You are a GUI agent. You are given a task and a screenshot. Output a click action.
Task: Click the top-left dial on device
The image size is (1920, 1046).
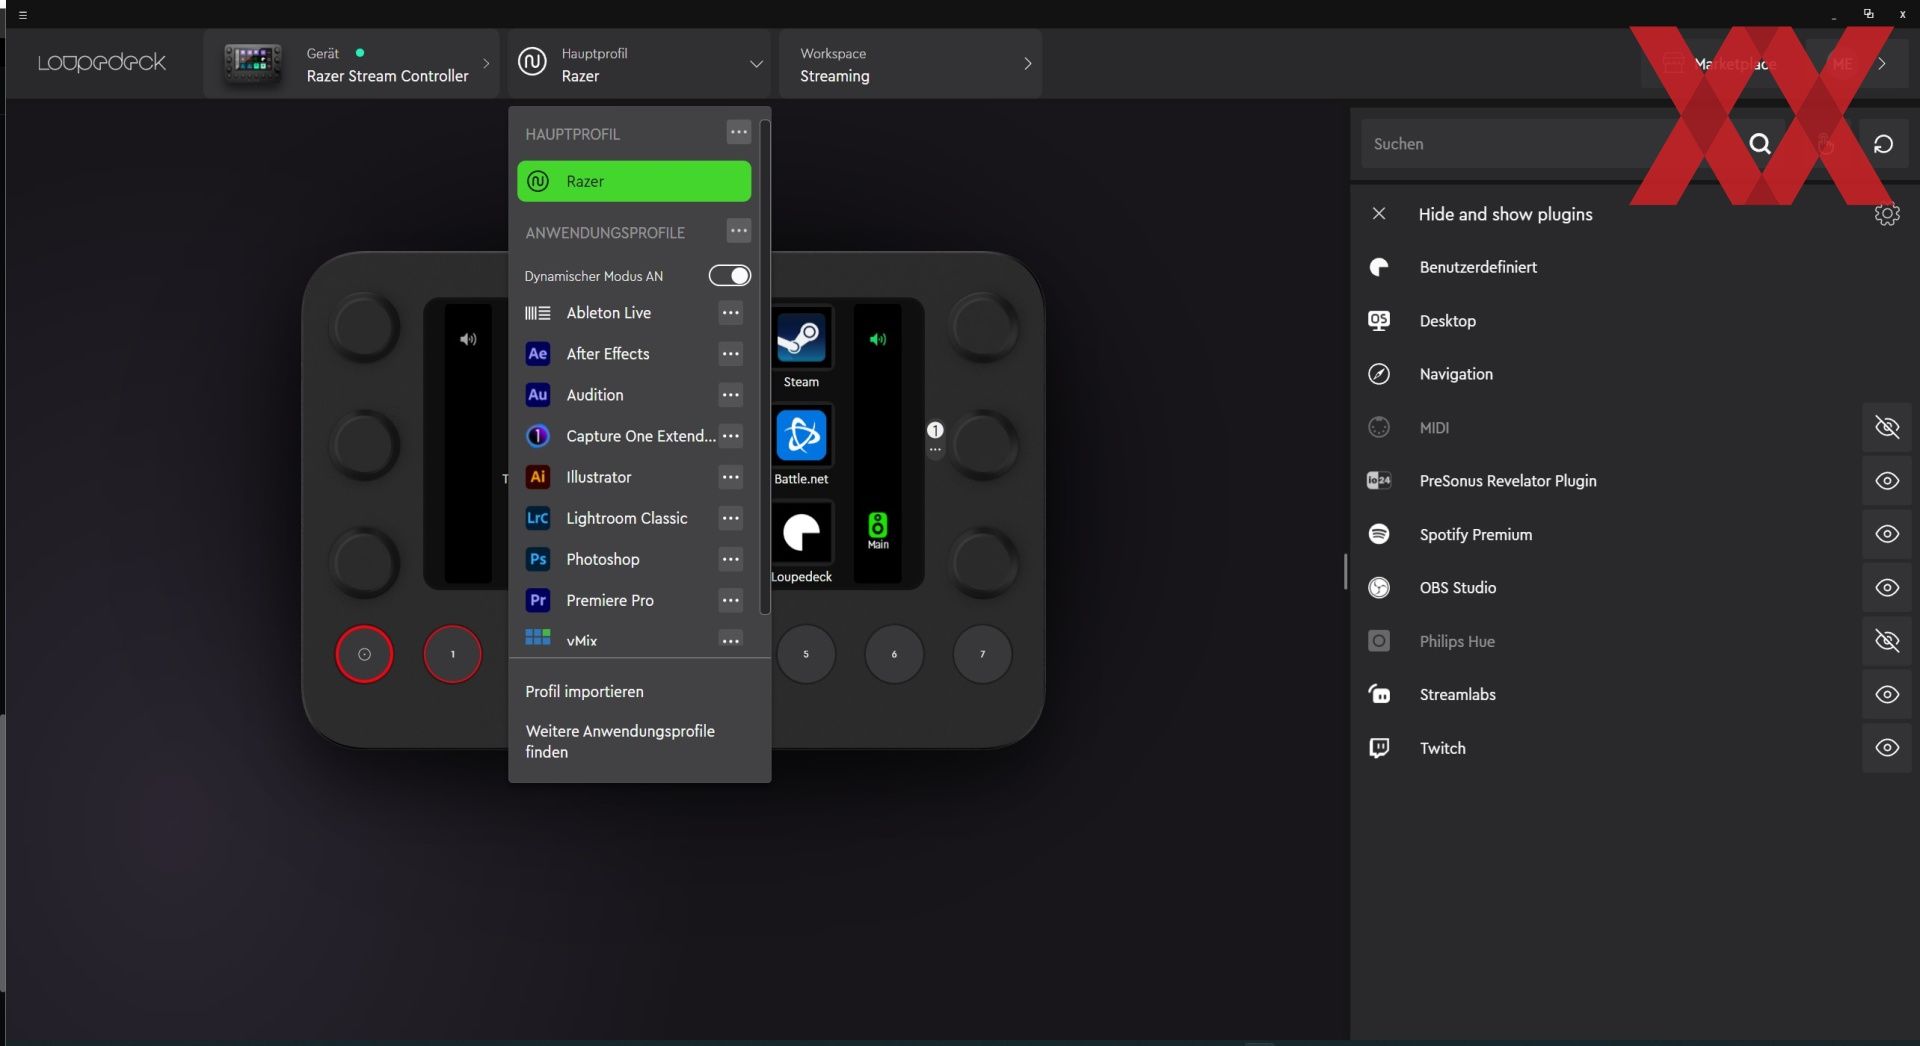(364, 327)
